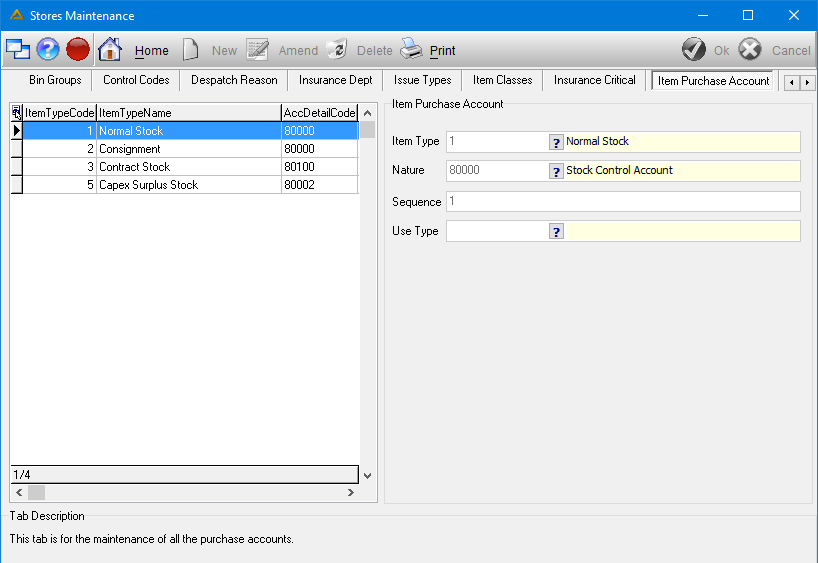
Task: Select the Contract Stock row
Action: pyautogui.click(x=185, y=167)
